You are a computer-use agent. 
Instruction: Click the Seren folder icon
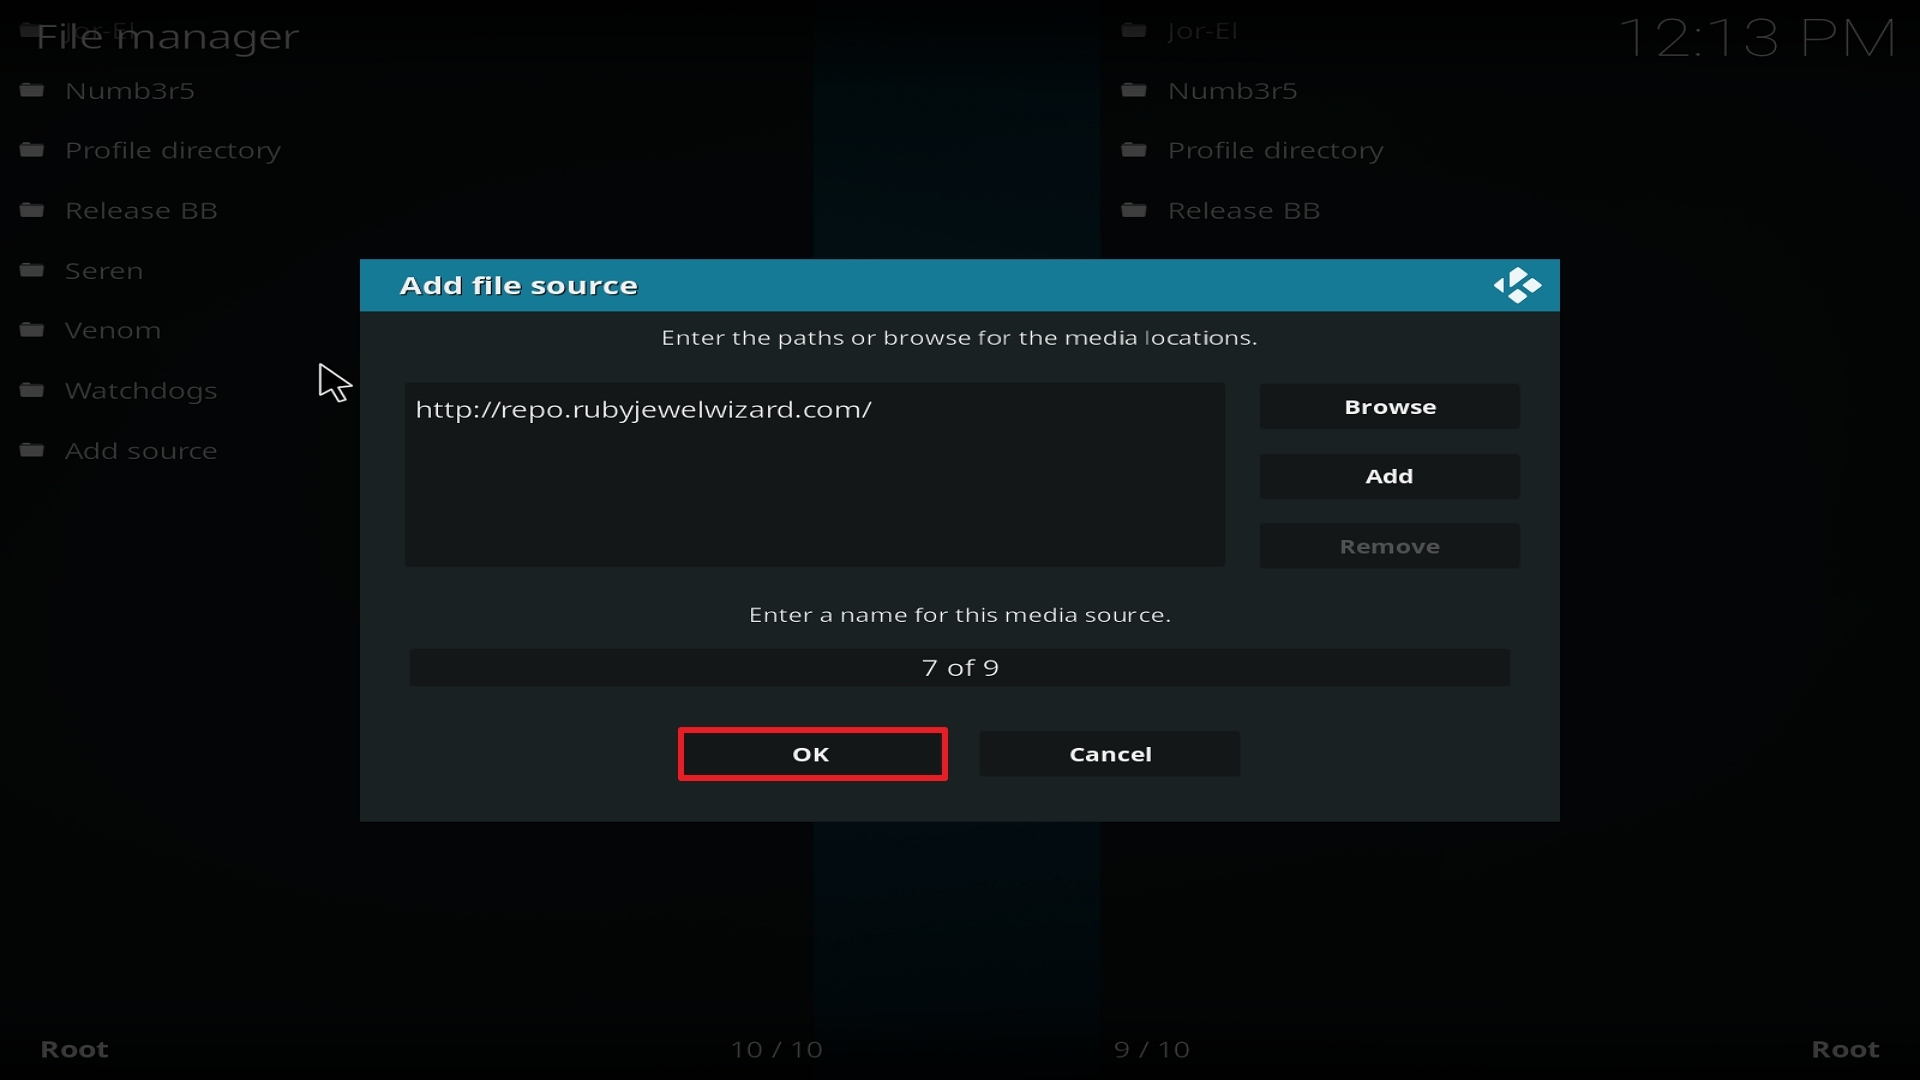[x=32, y=270]
